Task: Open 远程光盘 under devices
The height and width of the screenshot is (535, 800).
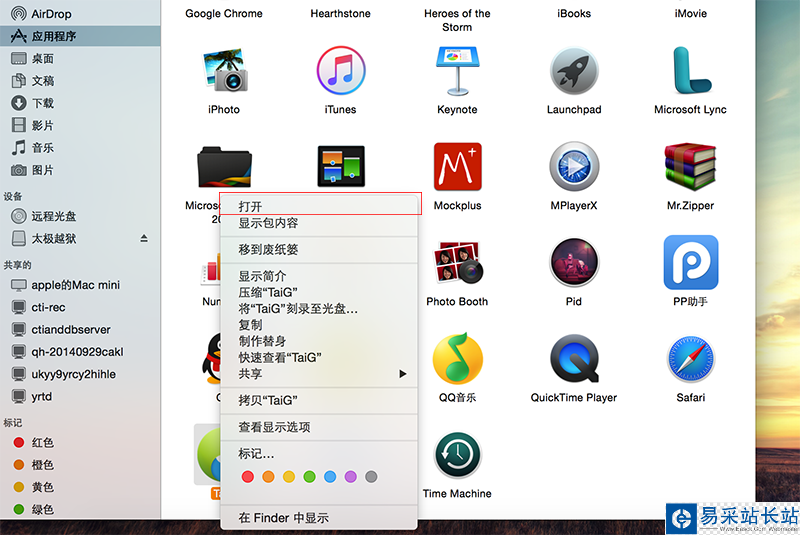Action: pyautogui.click(x=80, y=216)
